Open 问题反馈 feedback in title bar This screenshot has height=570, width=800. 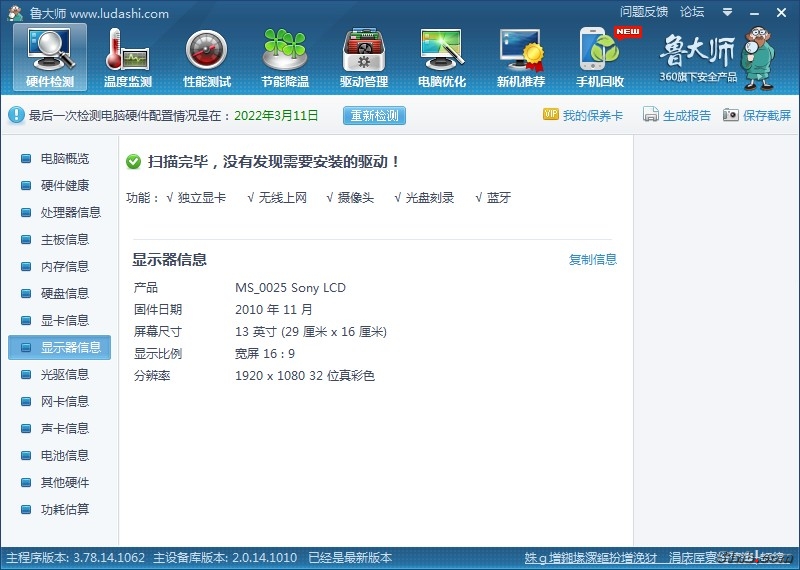click(x=644, y=12)
